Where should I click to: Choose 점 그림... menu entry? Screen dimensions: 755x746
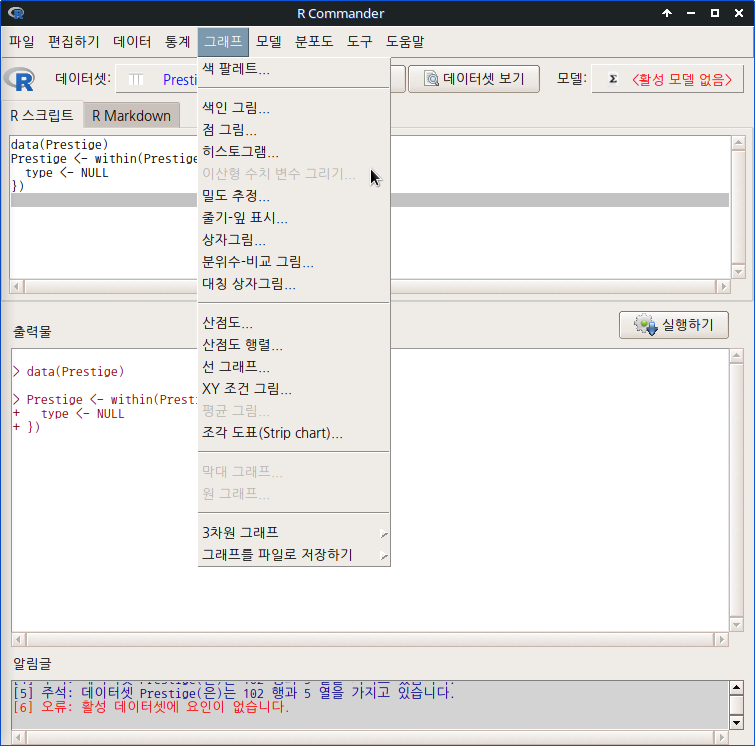click(x=294, y=130)
